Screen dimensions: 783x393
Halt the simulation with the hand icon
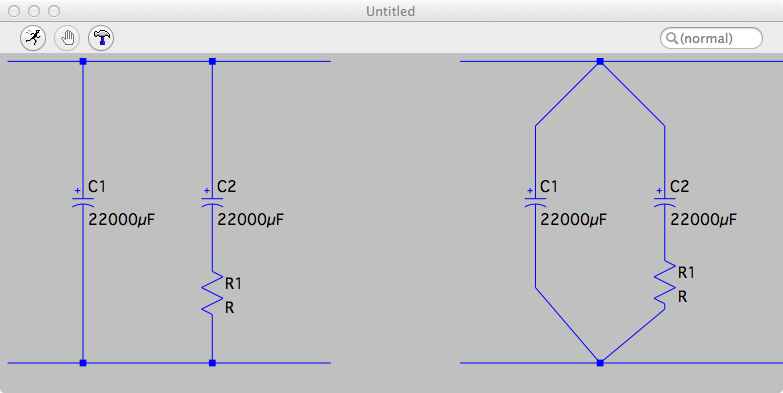[67, 38]
